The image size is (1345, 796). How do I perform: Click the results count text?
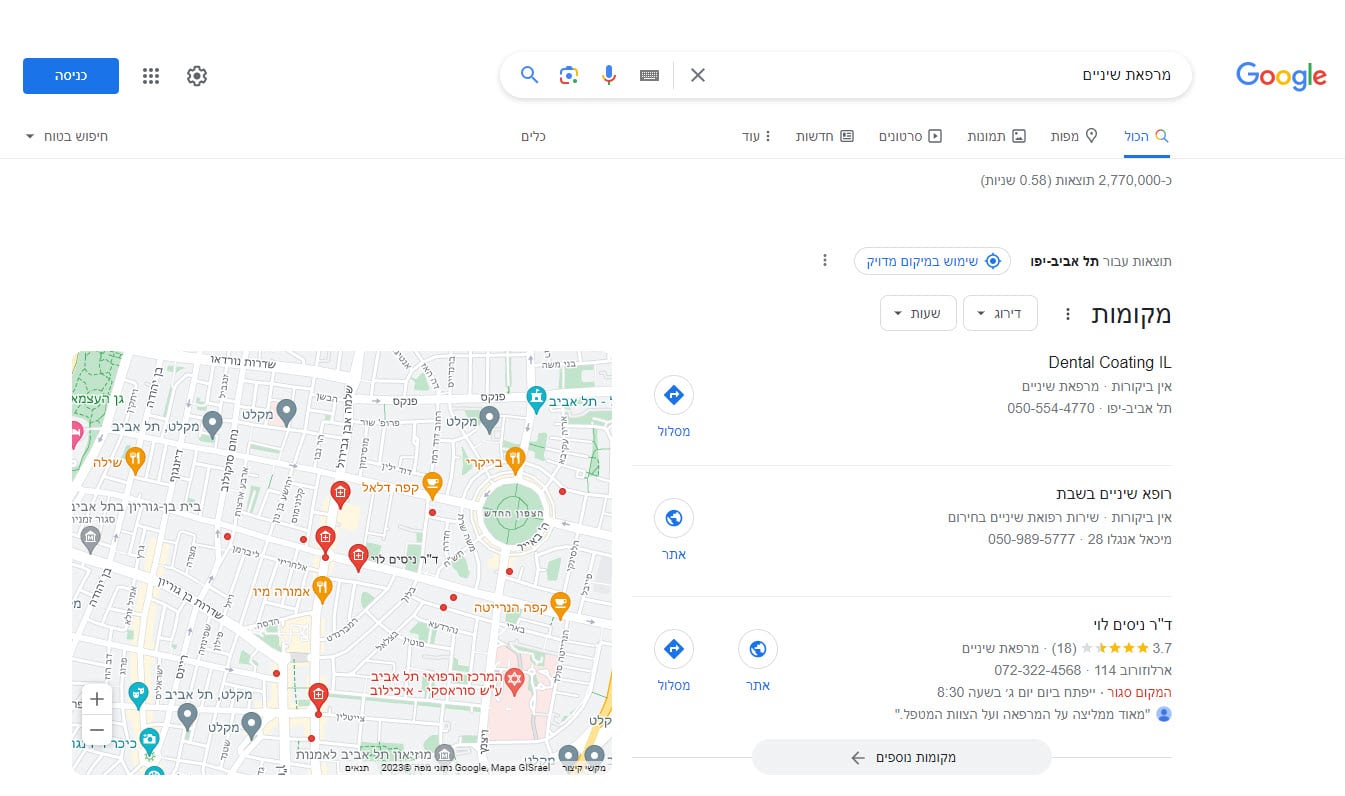point(1075,180)
